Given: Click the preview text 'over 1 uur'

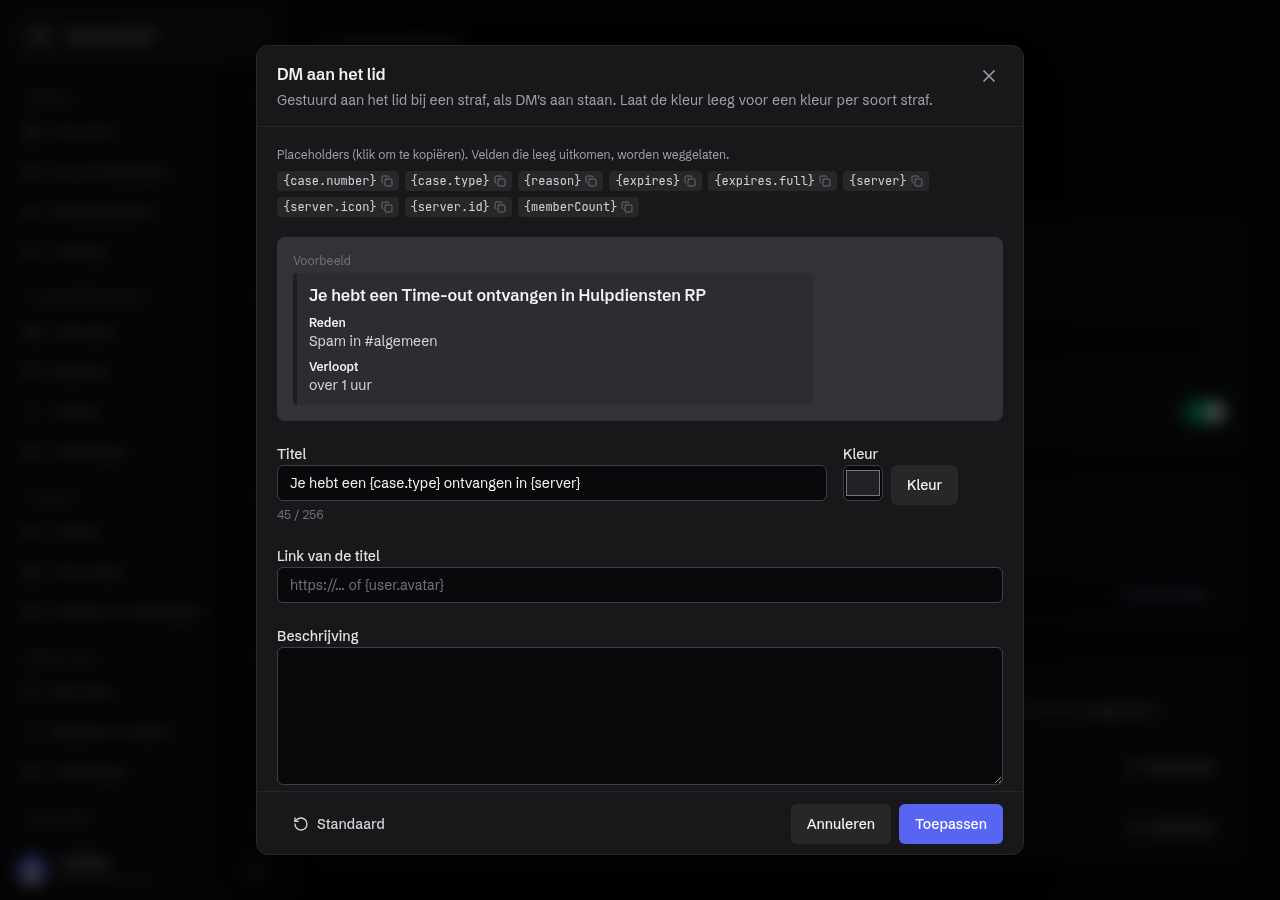Looking at the screenshot, I should point(340,385).
